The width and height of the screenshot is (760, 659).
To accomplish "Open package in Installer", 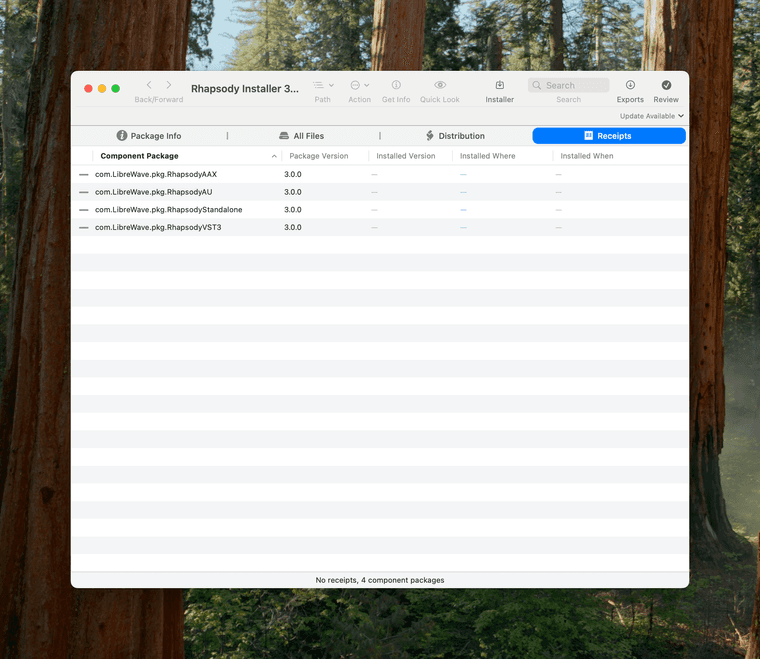I will coord(500,85).
